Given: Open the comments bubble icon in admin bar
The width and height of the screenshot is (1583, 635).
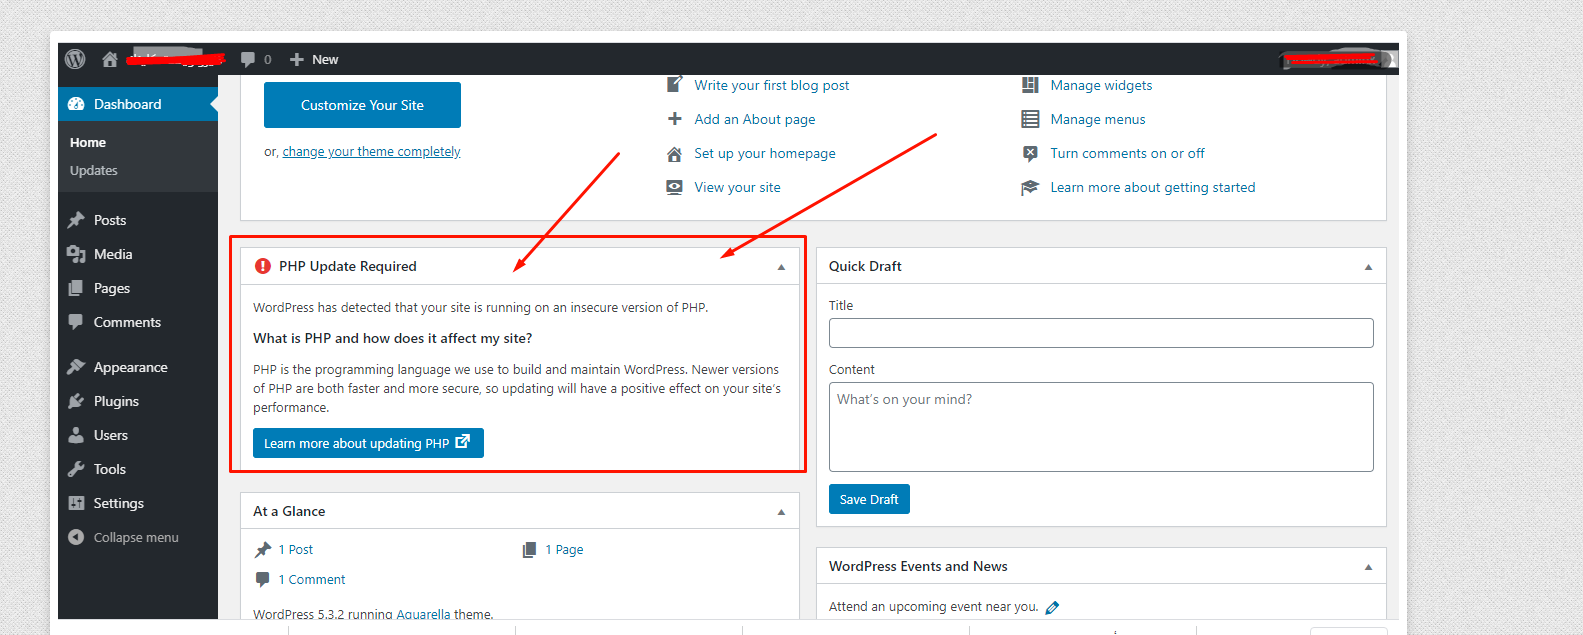Looking at the screenshot, I should (248, 59).
